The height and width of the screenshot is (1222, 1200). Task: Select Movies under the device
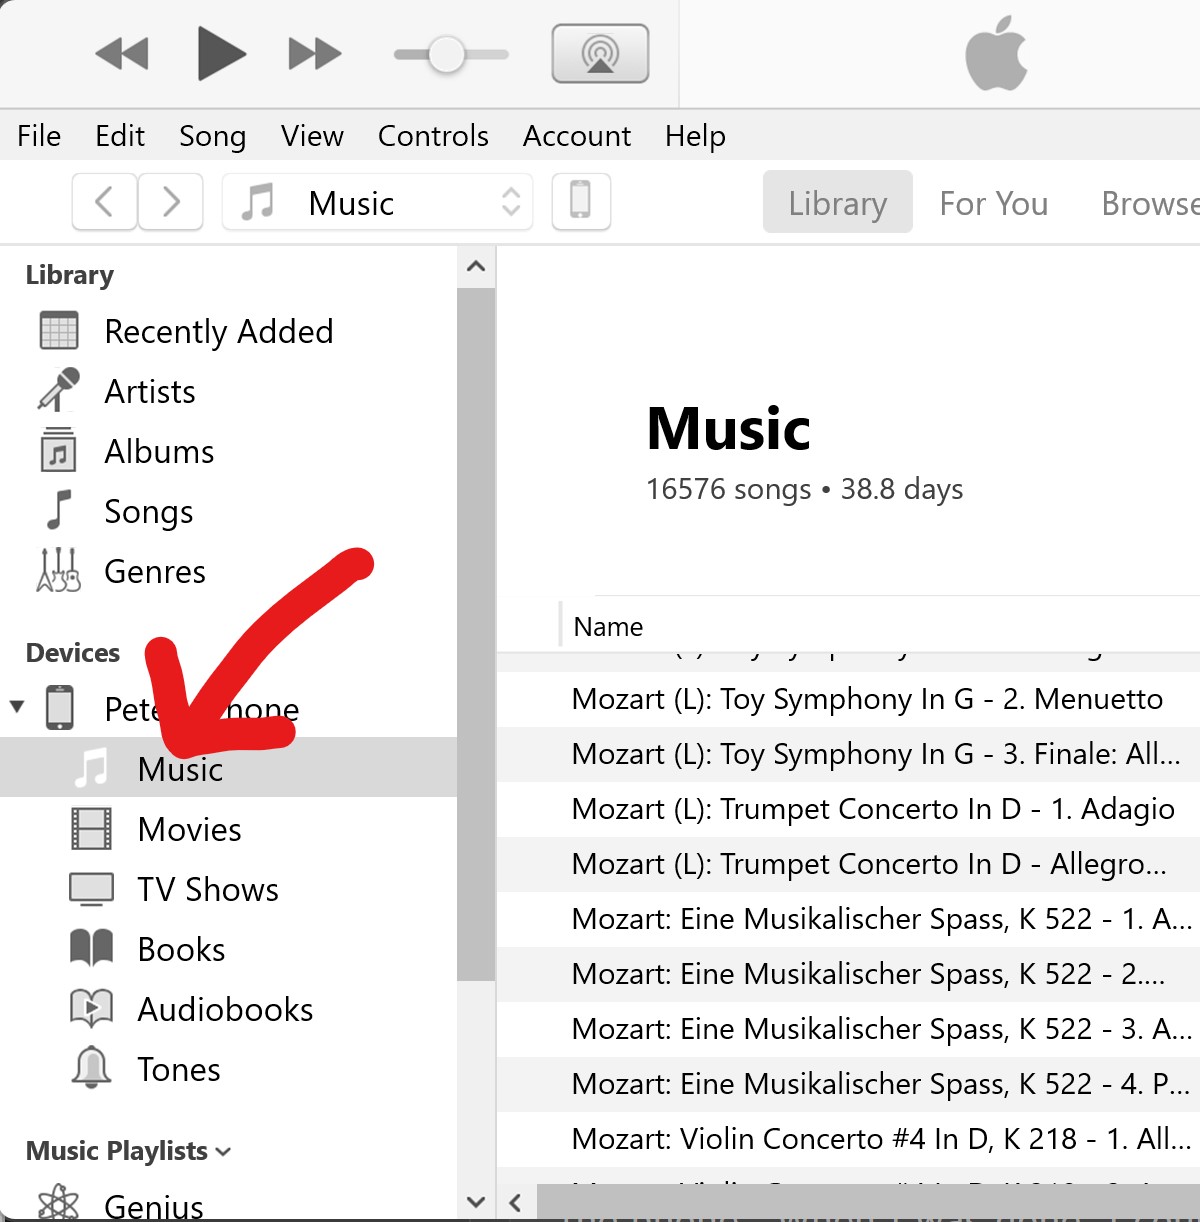coord(190,829)
